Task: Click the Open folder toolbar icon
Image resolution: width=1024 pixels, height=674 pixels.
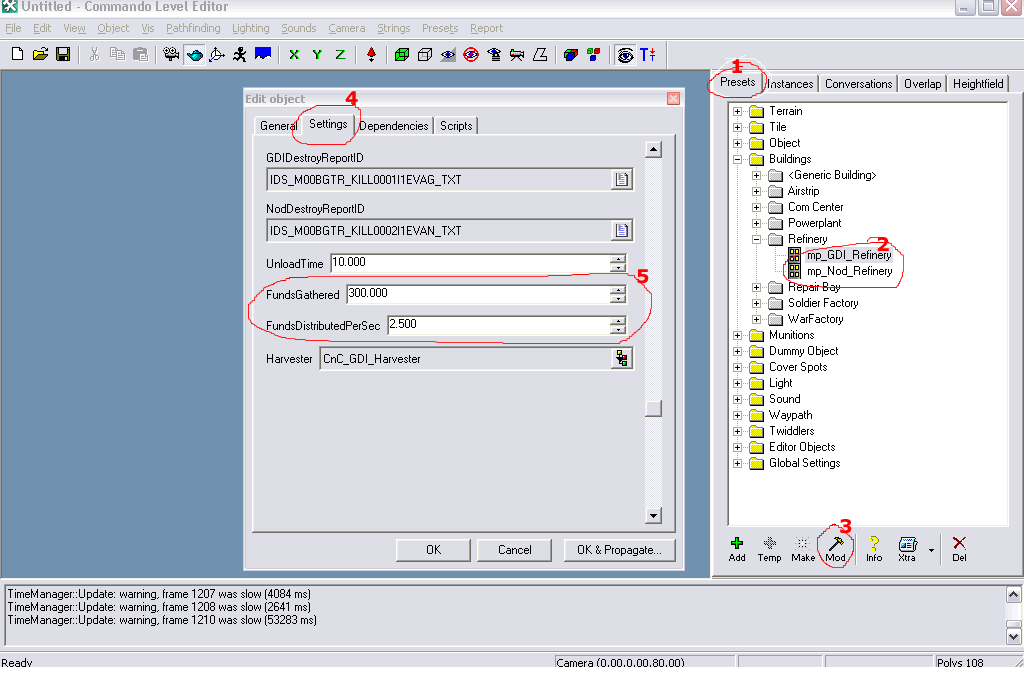Action: (x=40, y=54)
